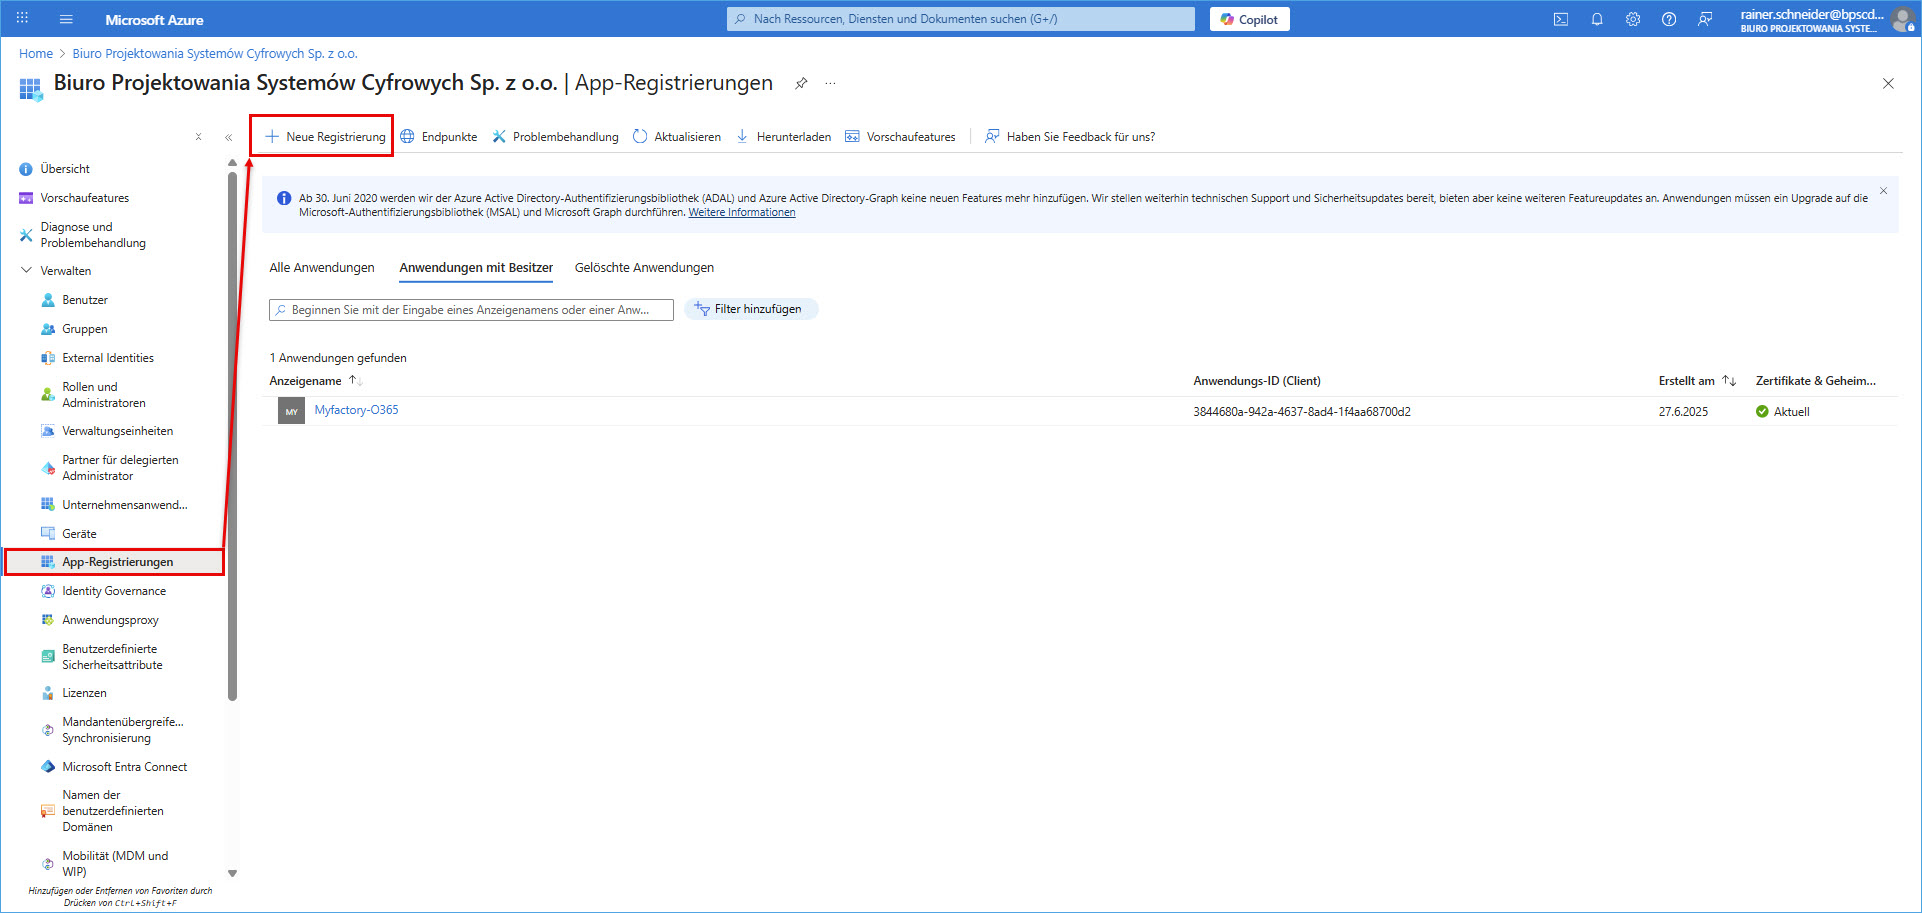Screen dimensions: 1922x913
Task: Close the blade with the X button
Action: point(1888,83)
